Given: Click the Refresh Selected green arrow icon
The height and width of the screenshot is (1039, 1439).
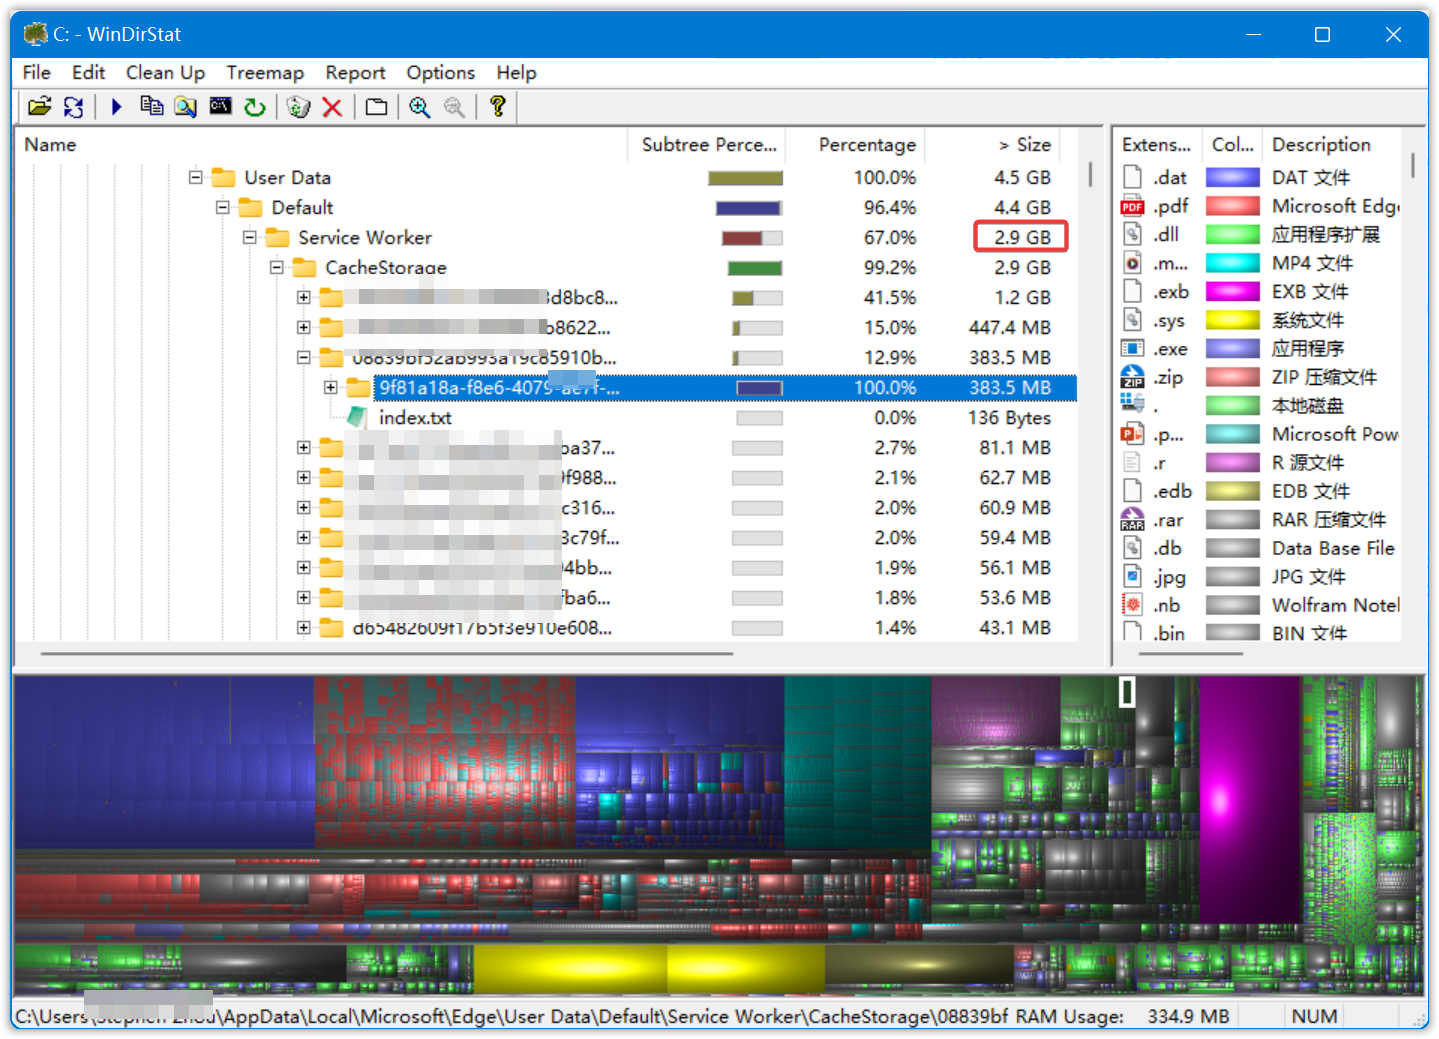Looking at the screenshot, I should [x=255, y=107].
